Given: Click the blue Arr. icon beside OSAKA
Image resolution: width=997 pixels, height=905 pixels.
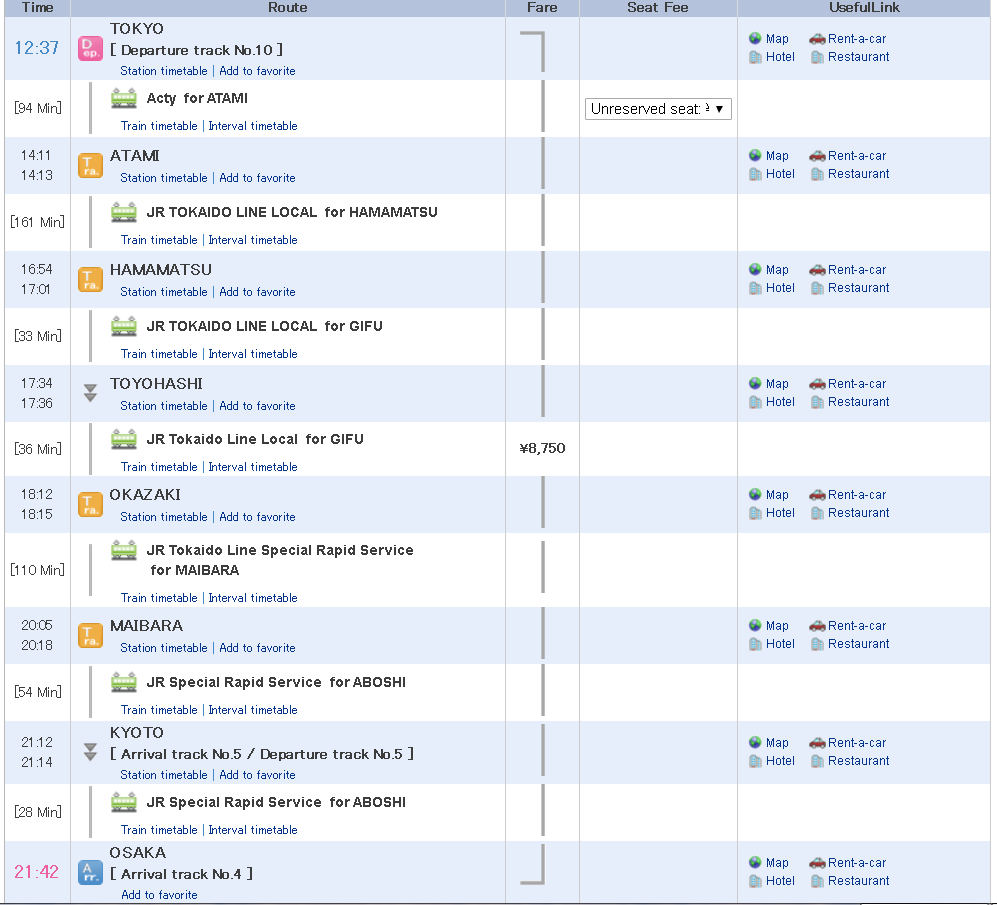Looking at the screenshot, I should (x=91, y=873).
